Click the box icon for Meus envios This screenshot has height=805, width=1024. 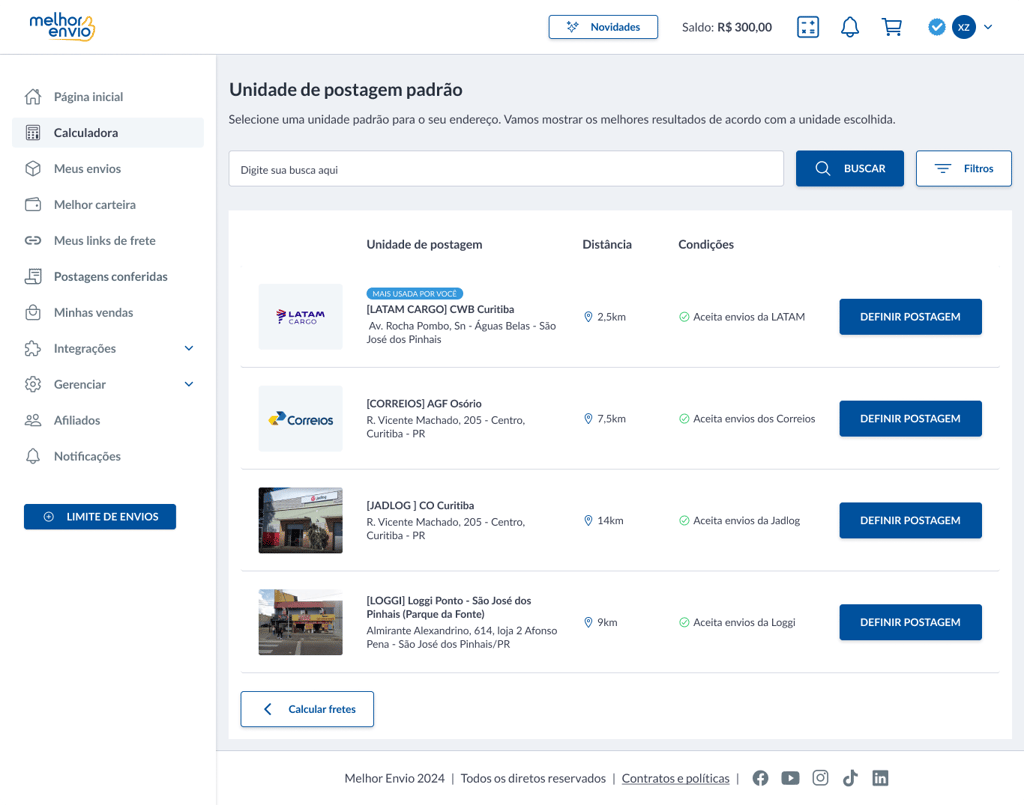pyautogui.click(x=33, y=168)
